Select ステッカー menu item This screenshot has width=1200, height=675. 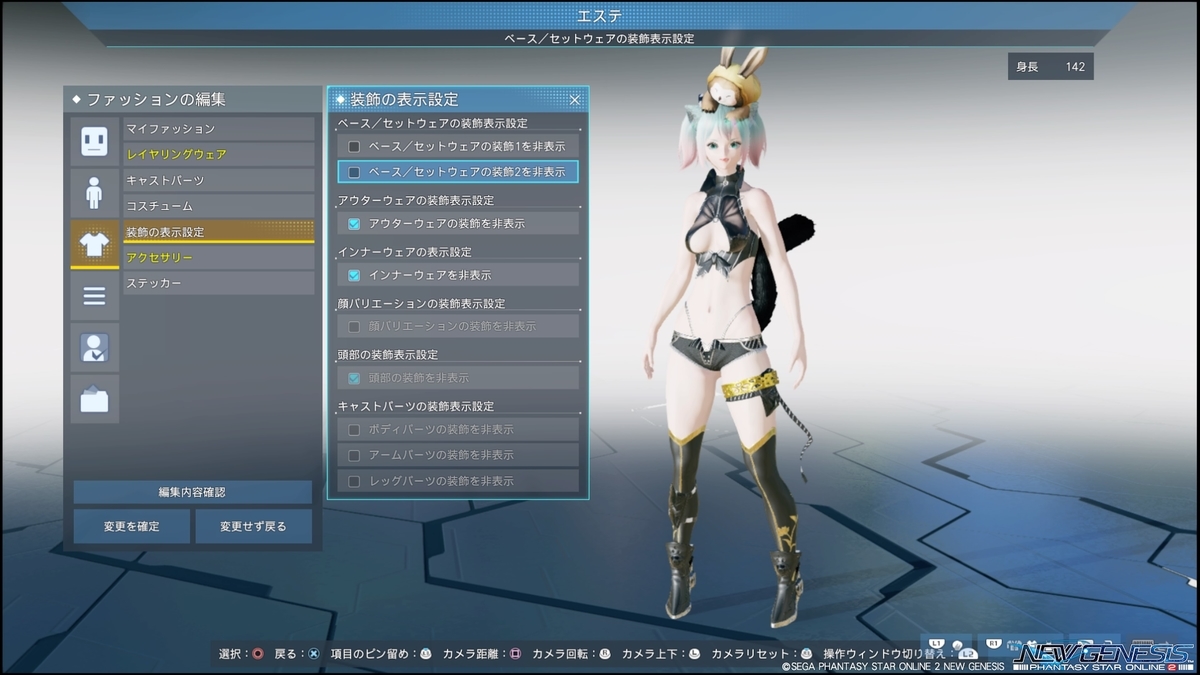(219, 284)
